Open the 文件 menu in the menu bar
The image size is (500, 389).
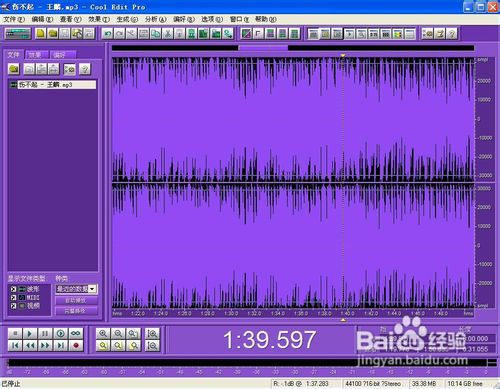coord(14,19)
